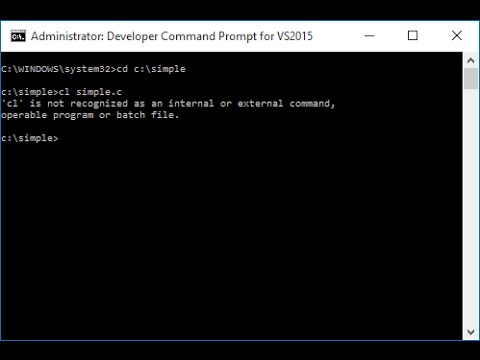The width and height of the screenshot is (480, 360).
Task: Click the 'external command,' text
Action: pyautogui.click(x=286, y=104)
